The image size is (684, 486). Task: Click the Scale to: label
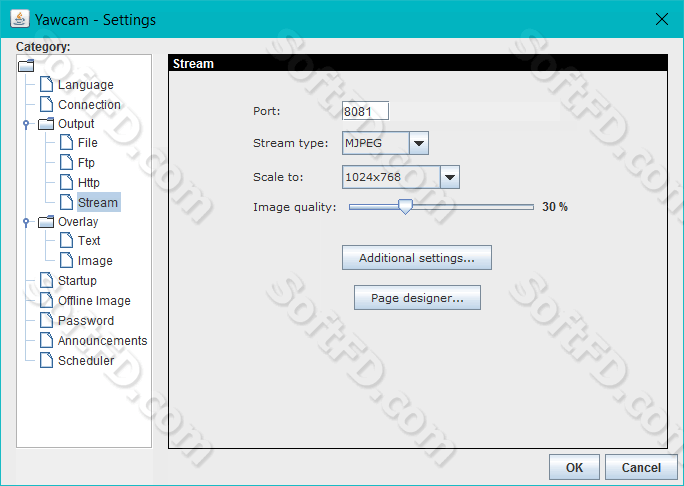click(278, 177)
